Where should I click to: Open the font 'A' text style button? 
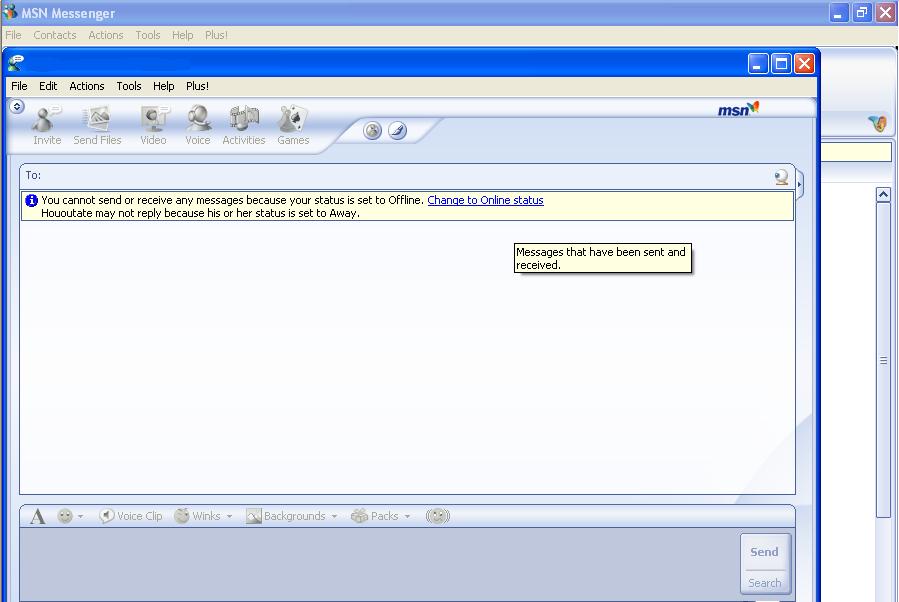37,516
